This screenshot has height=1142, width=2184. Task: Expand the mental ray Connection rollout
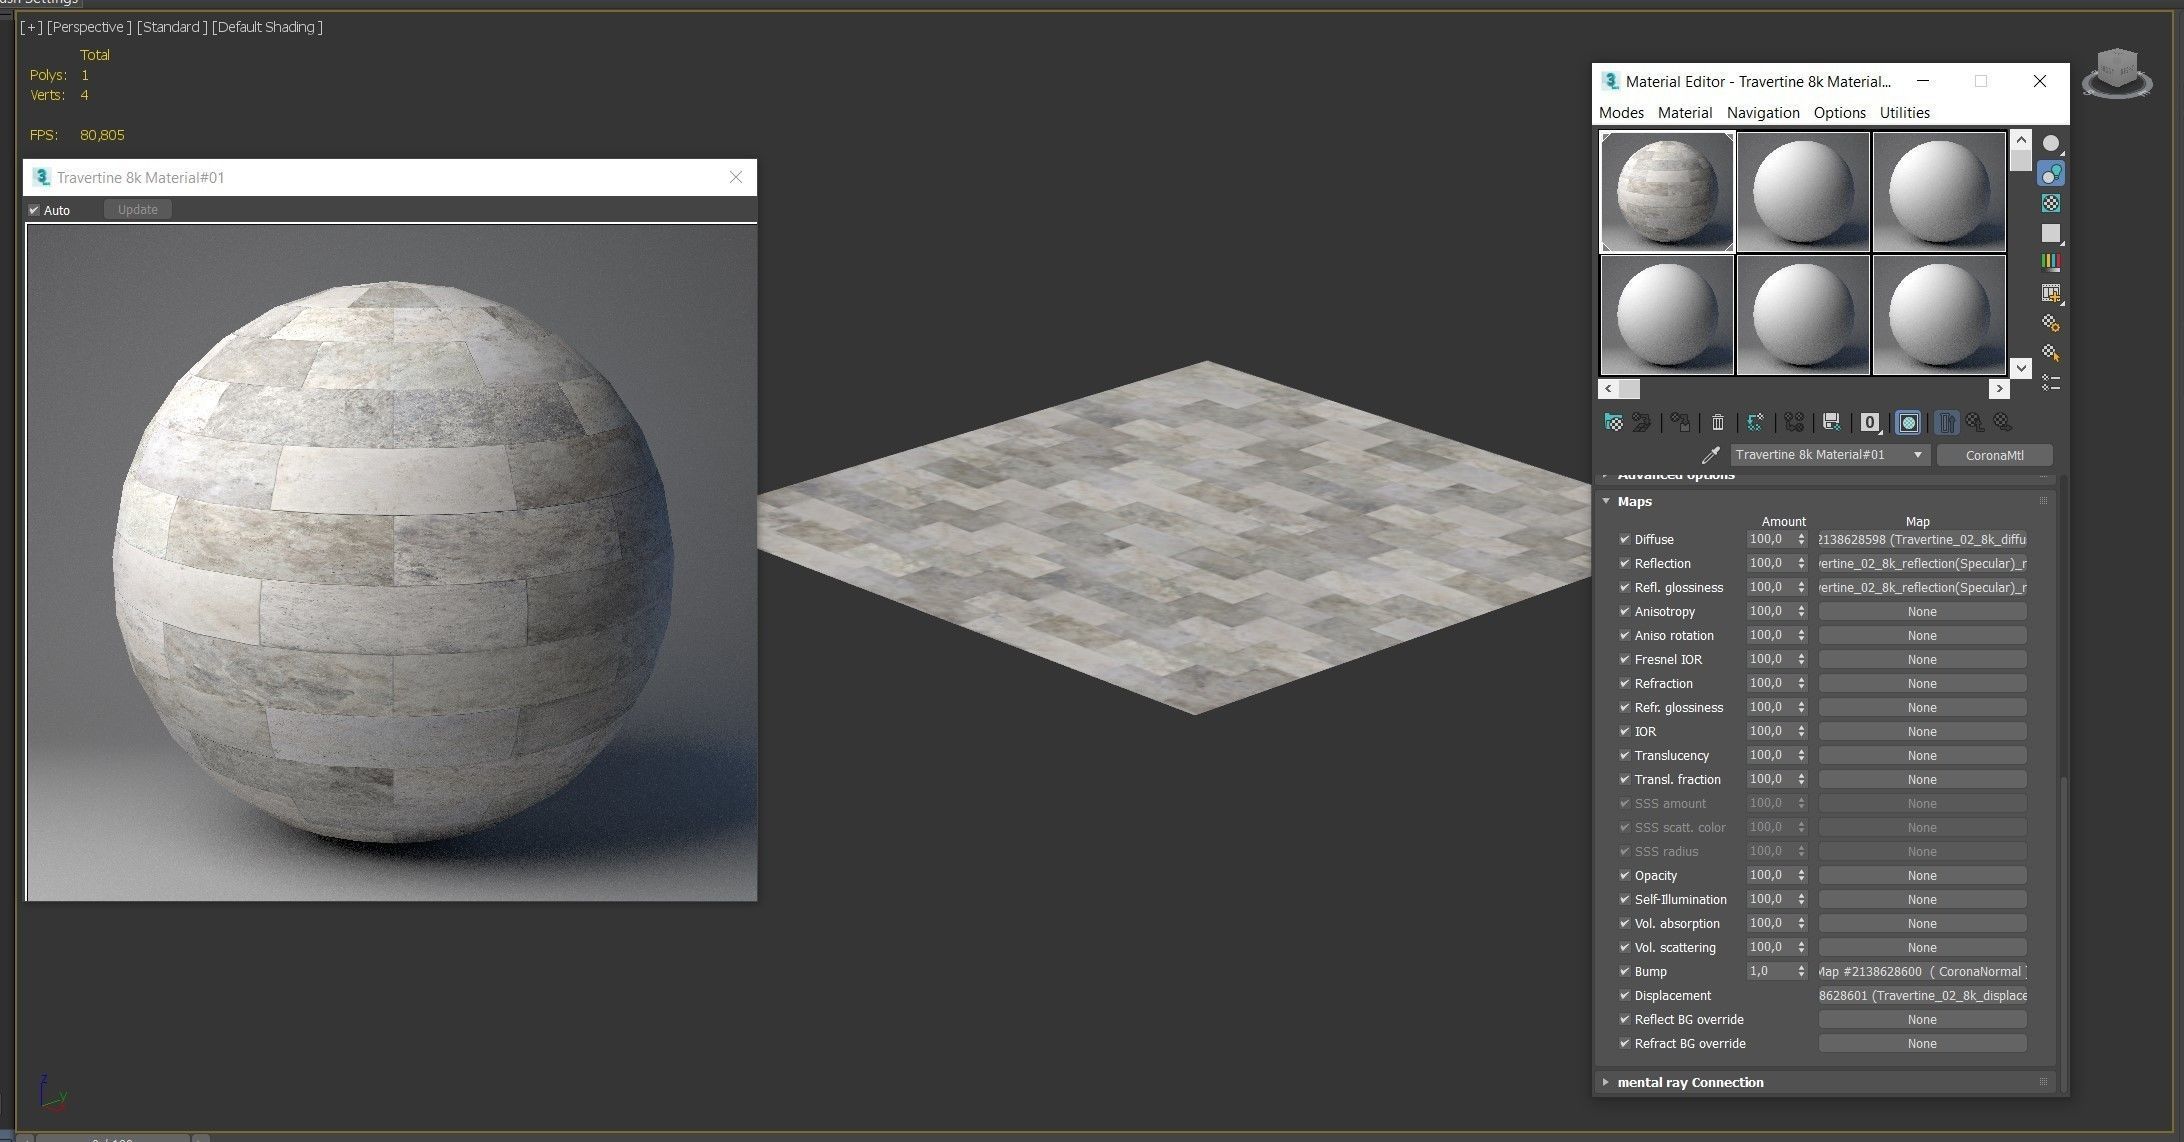[x=1606, y=1082]
